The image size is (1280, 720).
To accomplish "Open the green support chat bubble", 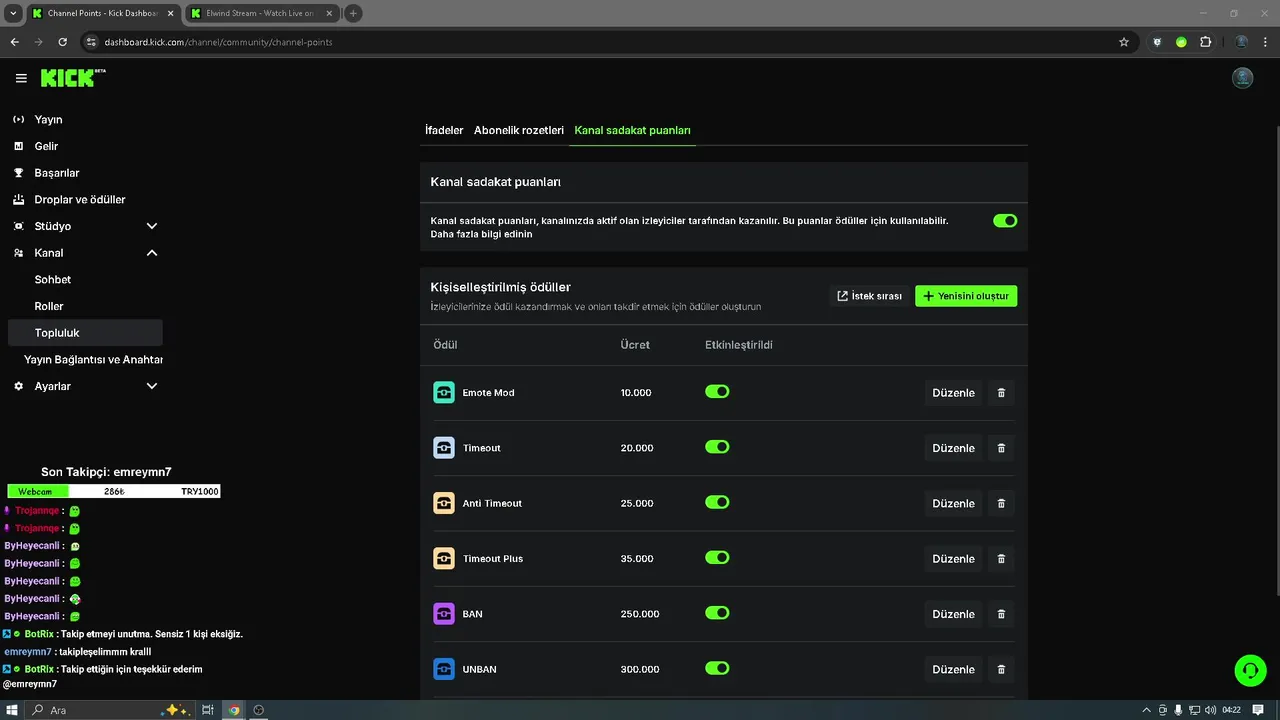I will tap(1250, 670).
